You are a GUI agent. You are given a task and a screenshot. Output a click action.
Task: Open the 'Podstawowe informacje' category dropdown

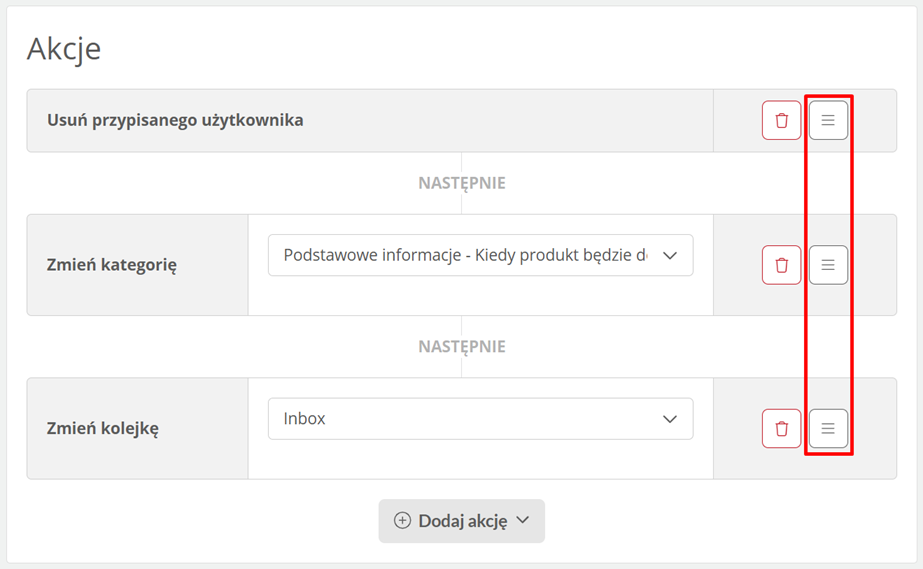(480, 255)
